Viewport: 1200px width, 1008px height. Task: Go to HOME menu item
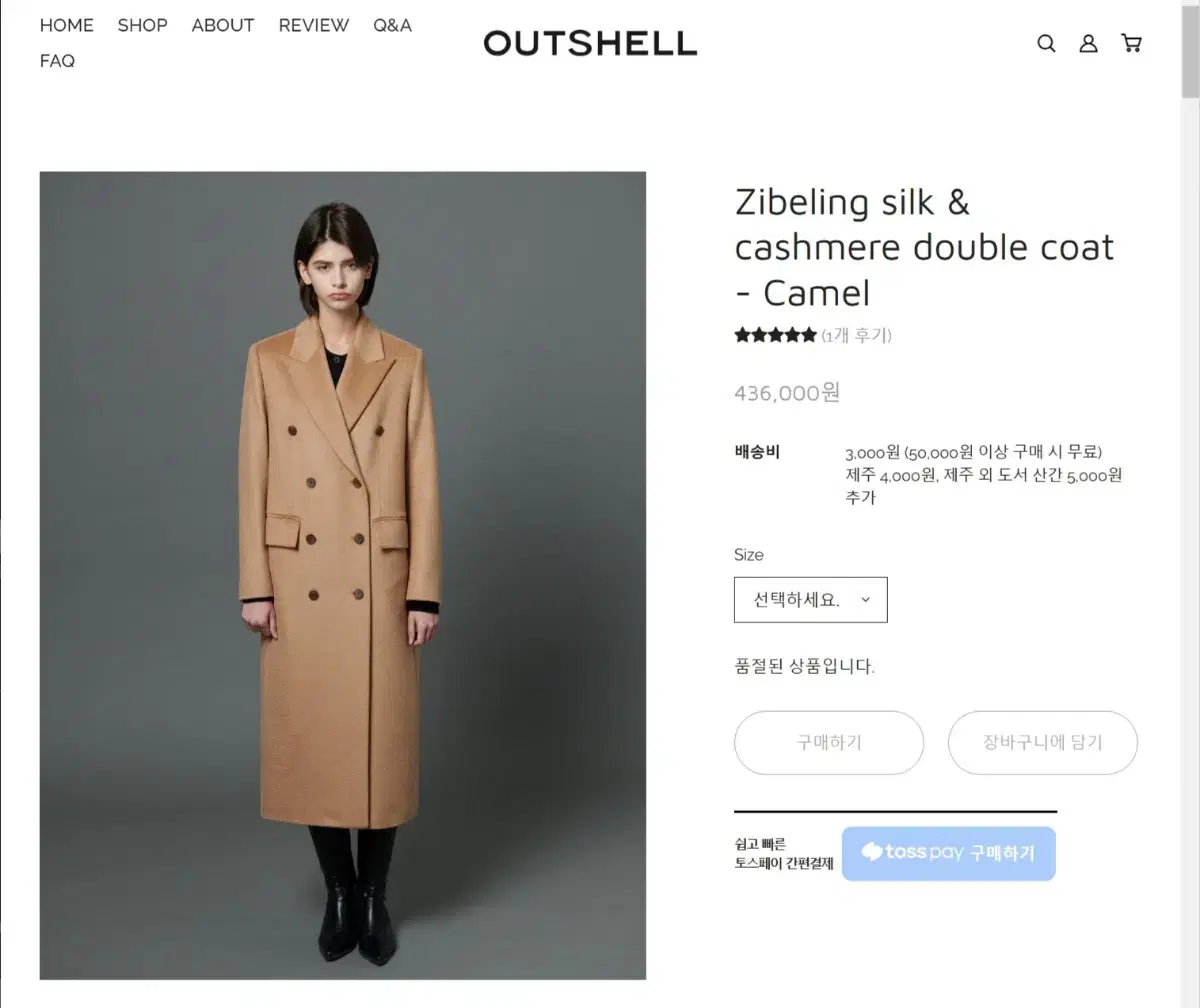(67, 25)
